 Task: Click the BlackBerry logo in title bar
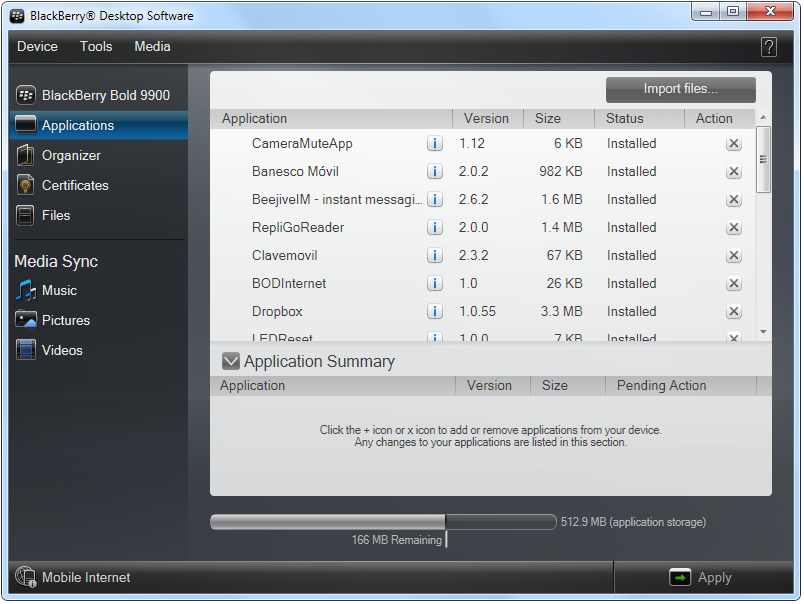pos(17,16)
